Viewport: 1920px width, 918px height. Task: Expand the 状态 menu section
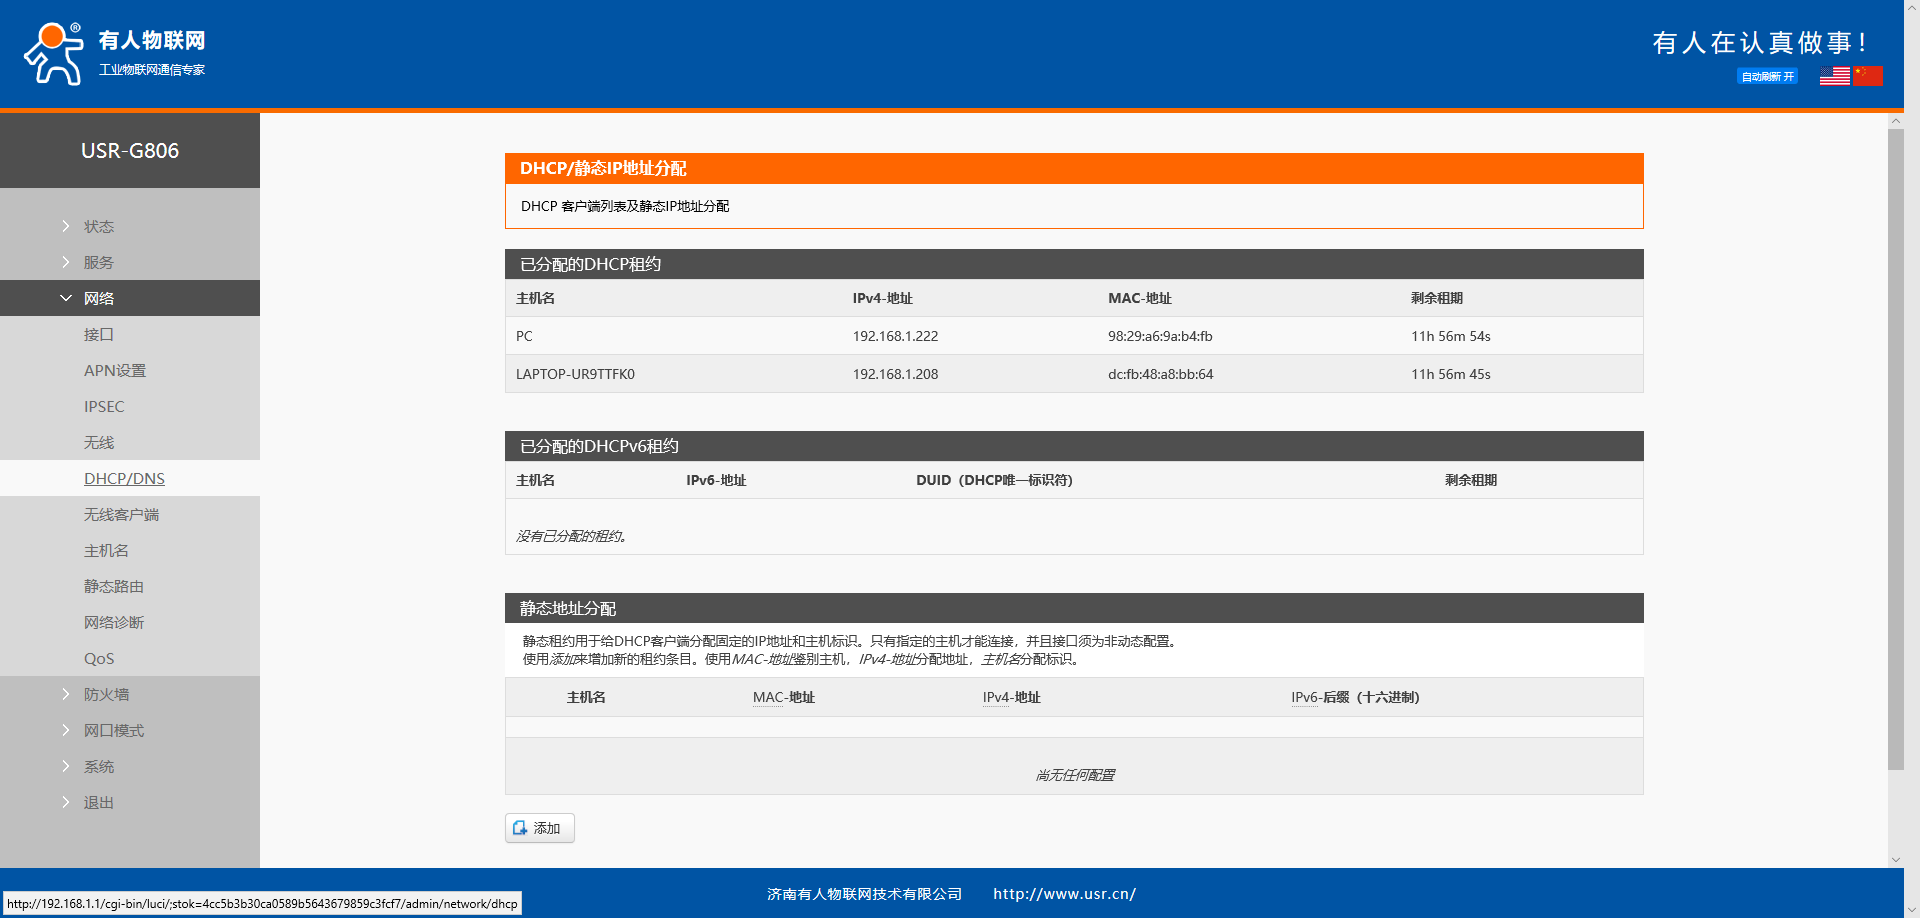[98, 227]
